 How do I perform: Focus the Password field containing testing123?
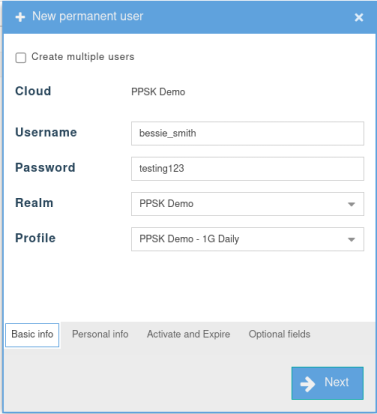pyautogui.click(x=247, y=169)
